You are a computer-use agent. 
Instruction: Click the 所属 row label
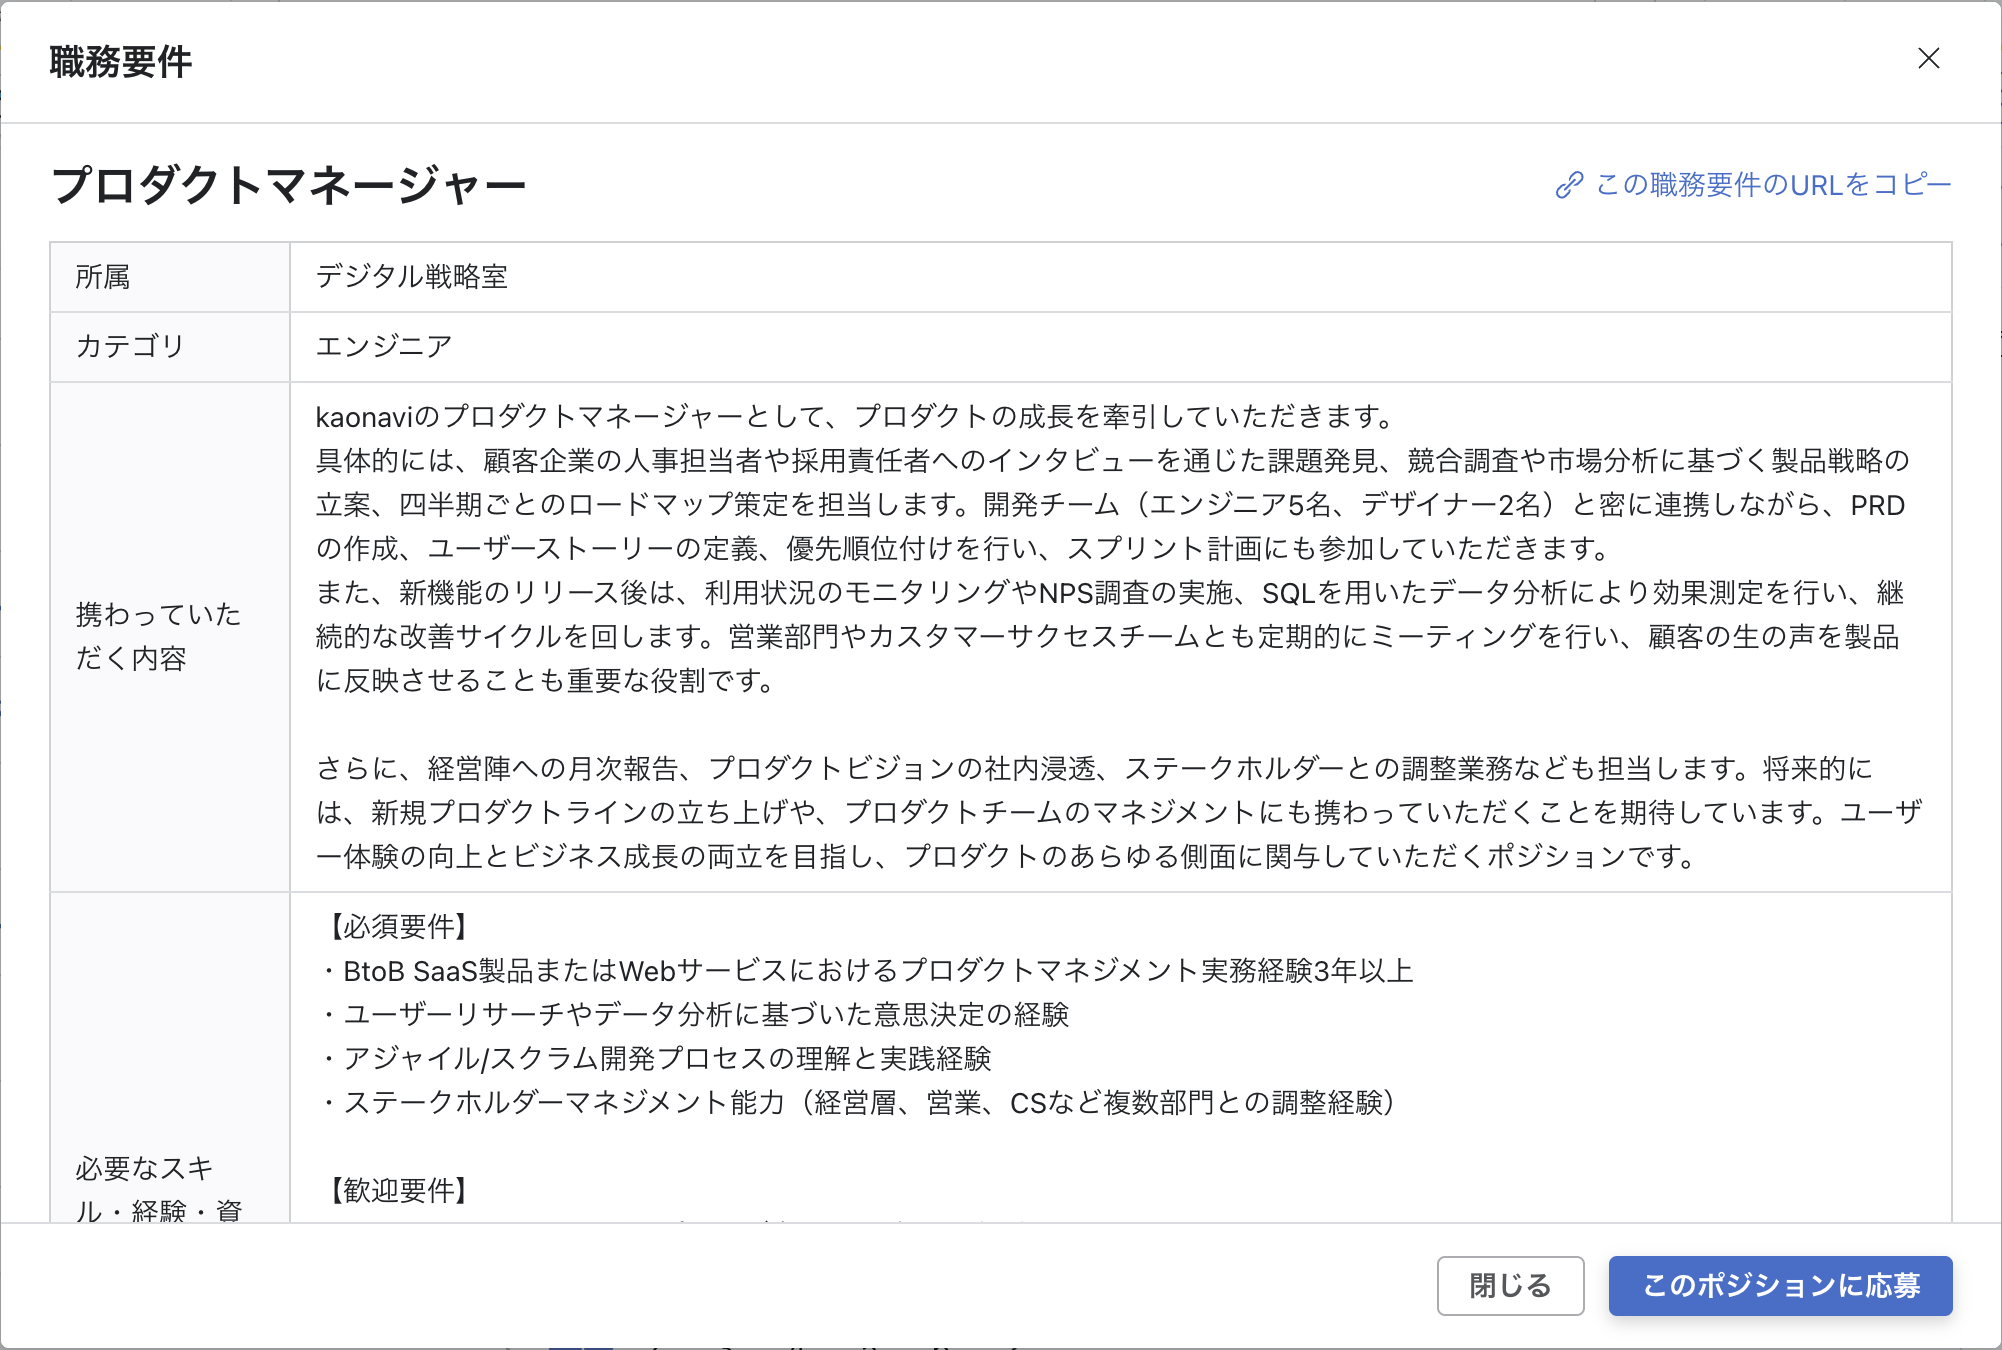[x=103, y=277]
